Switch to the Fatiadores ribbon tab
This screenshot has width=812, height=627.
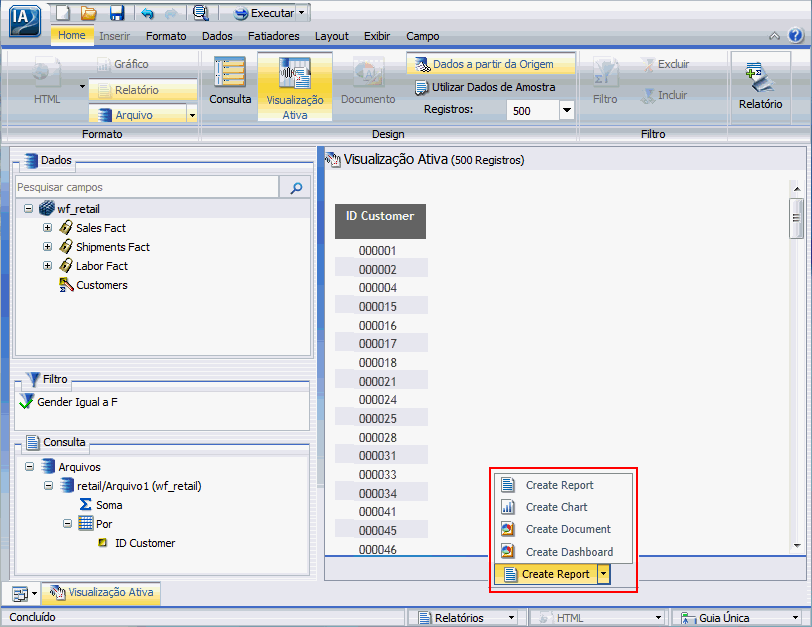(x=273, y=36)
